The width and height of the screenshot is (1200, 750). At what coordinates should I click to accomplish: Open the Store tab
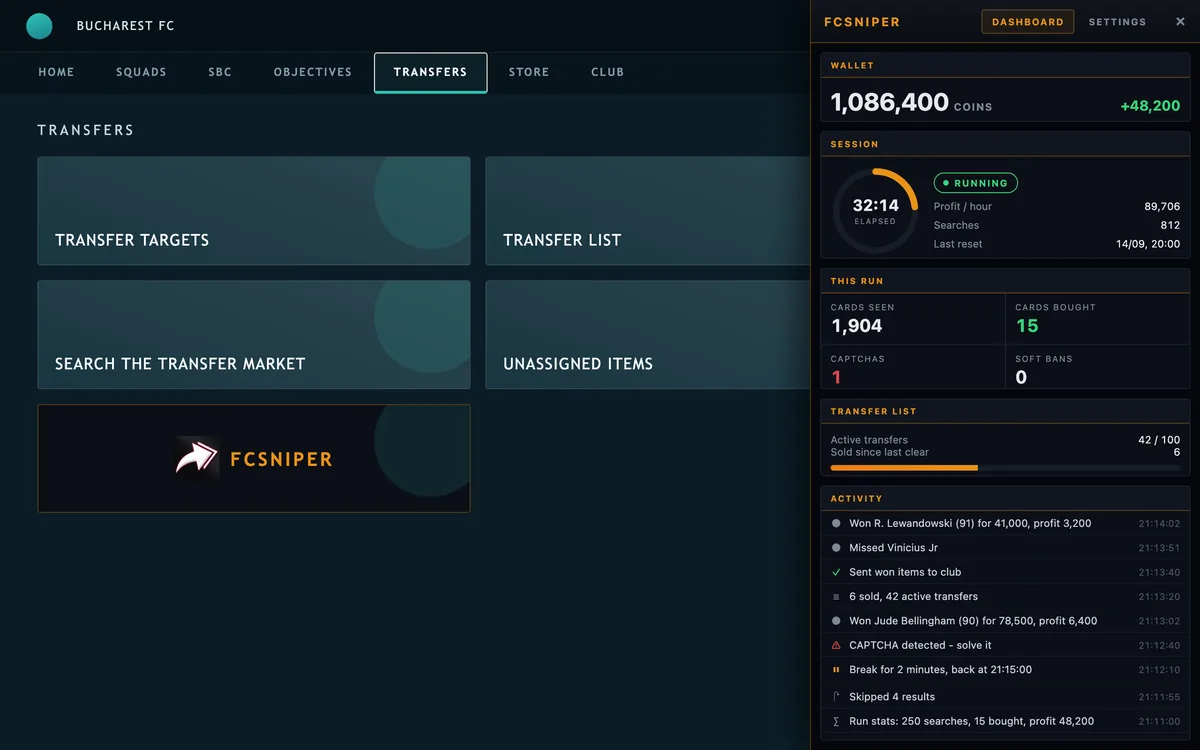point(529,72)
